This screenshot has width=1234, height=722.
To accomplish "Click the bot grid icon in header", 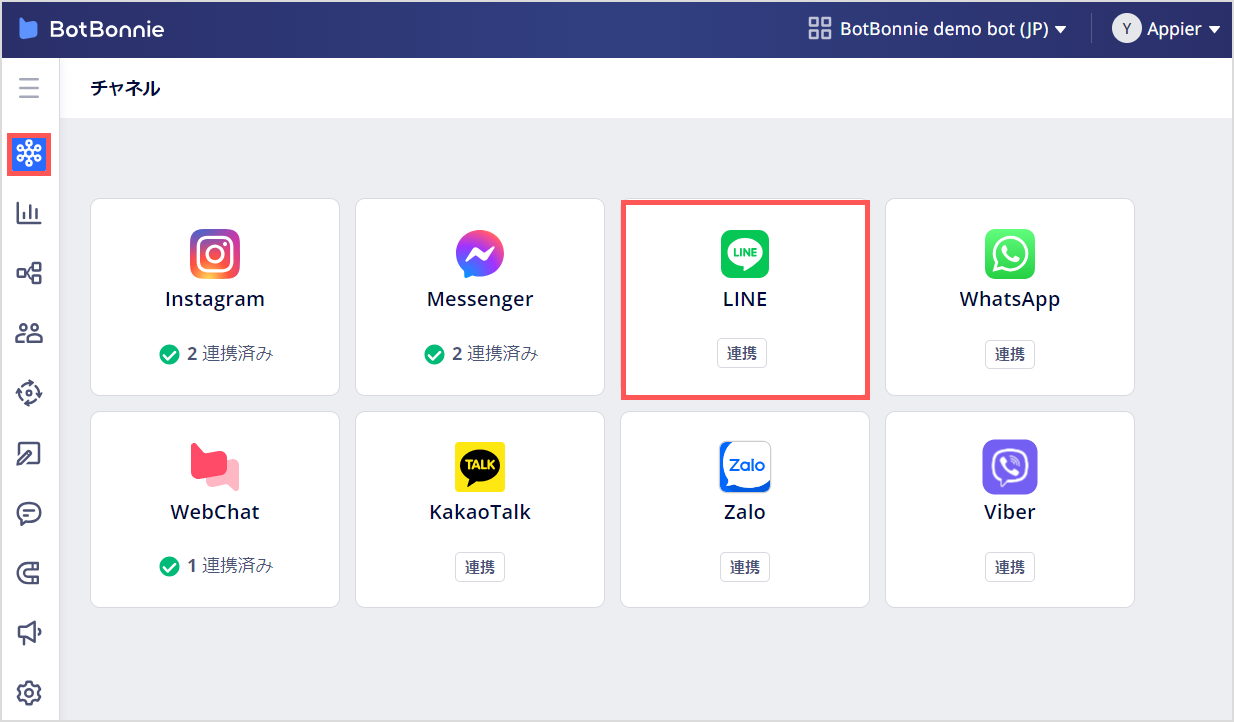I will pyautogui.click(x=820, y=29).
